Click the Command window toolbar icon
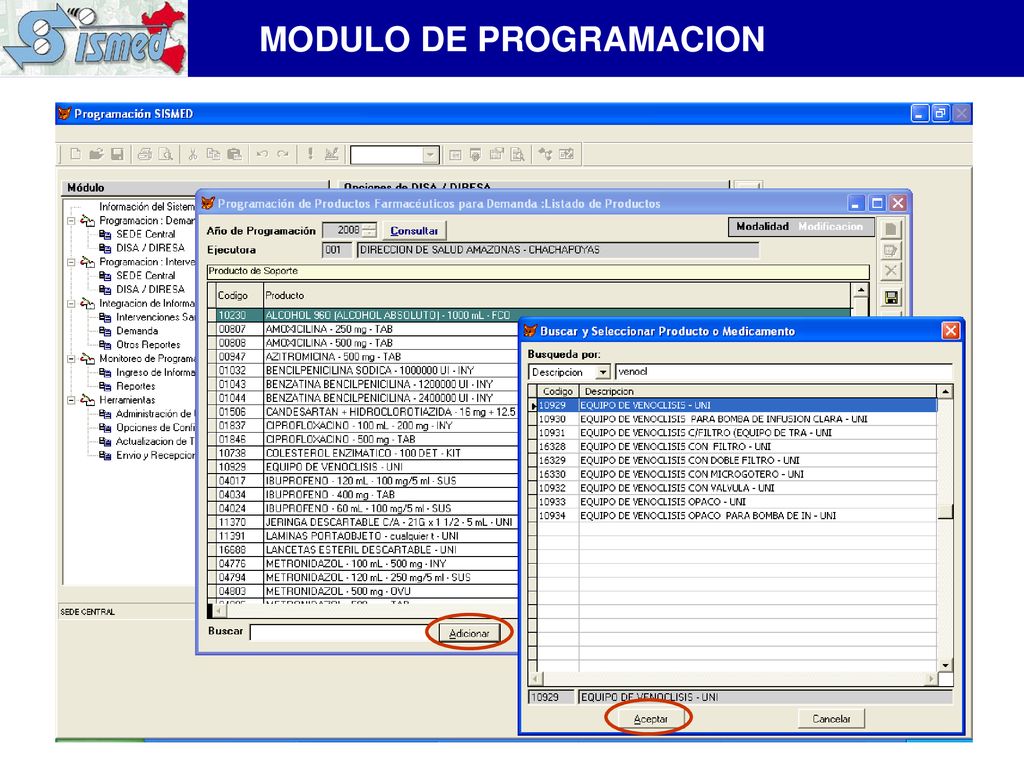Image resolution: width=1024 pixels, height=768 pixels. pos(455,154)
